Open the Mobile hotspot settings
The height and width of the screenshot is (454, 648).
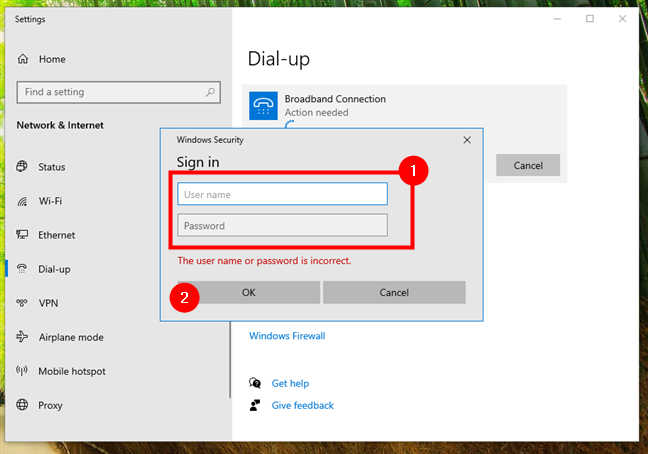click(x=72, y=371)
